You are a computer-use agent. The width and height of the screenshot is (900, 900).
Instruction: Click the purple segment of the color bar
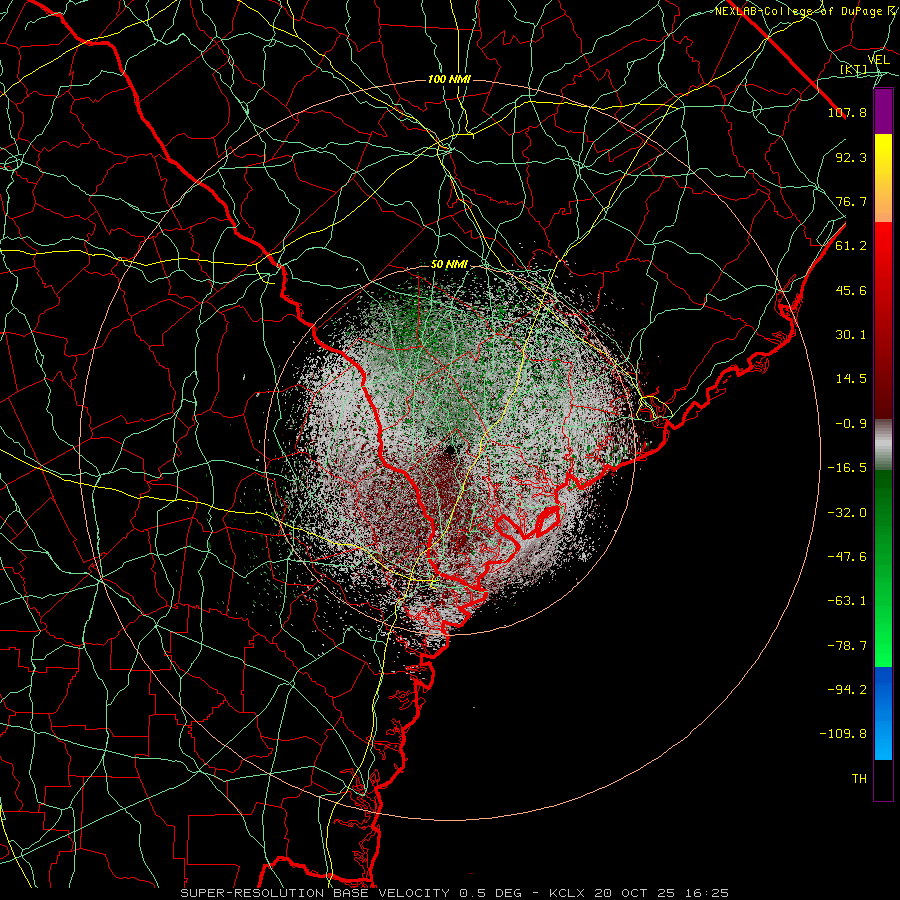pyautogui.click(x=883, y=112)
